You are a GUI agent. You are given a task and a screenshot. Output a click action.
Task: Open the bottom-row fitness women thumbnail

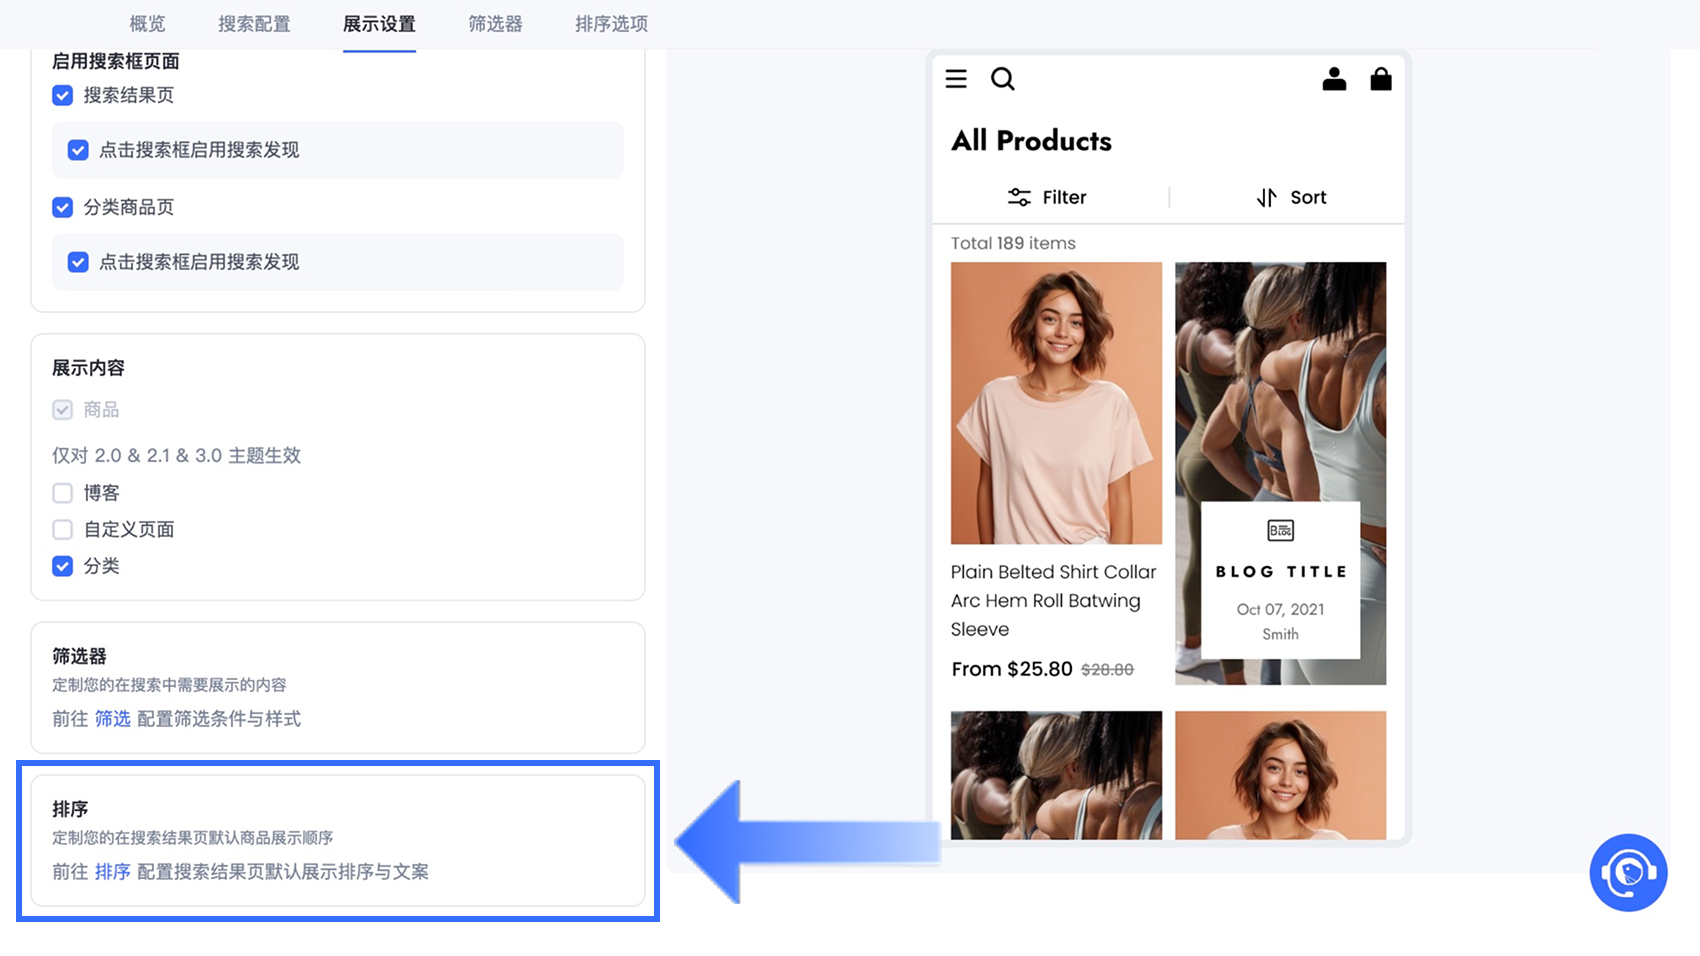(x=1056, y=775)
